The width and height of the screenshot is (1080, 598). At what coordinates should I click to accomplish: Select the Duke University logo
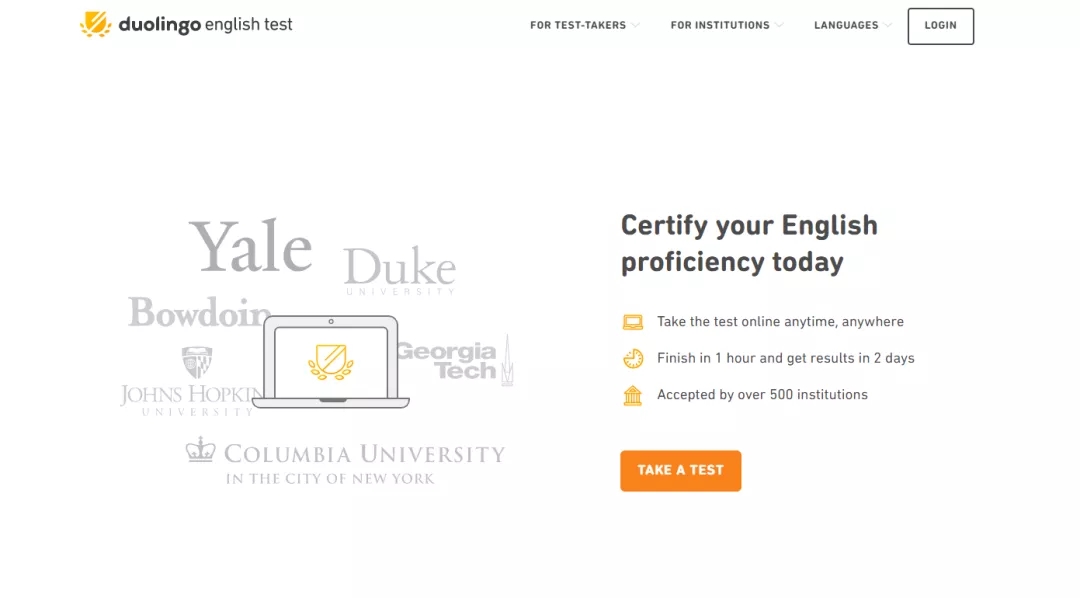(x=399, y=268)
